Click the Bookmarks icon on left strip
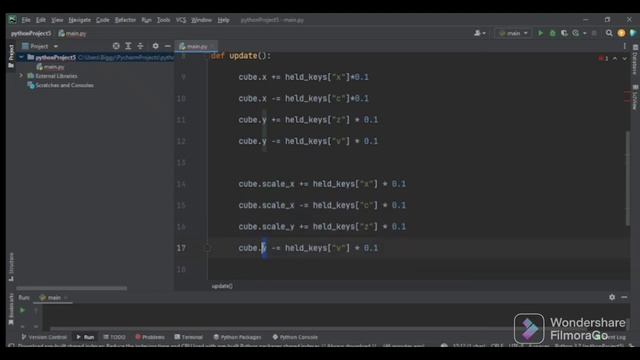Image resolution: width=640 pixels, height=360 pixels. 11,308
